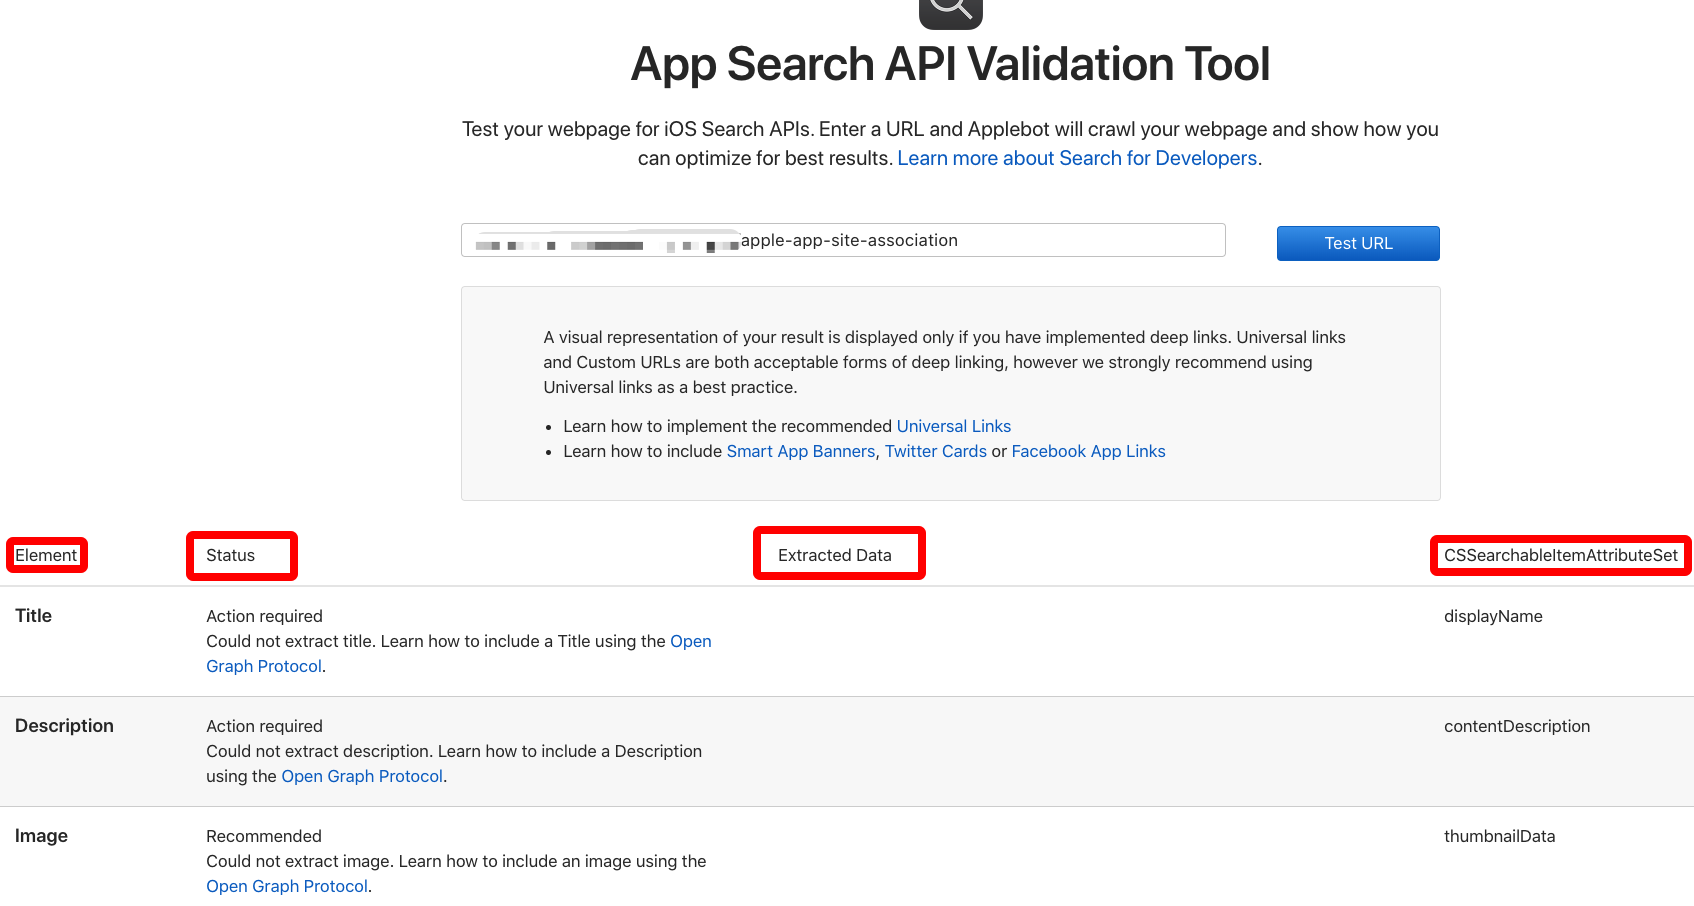Focus the URL input field
The width and height of the screenshot is (1694, 906).
tap(843, 240)
